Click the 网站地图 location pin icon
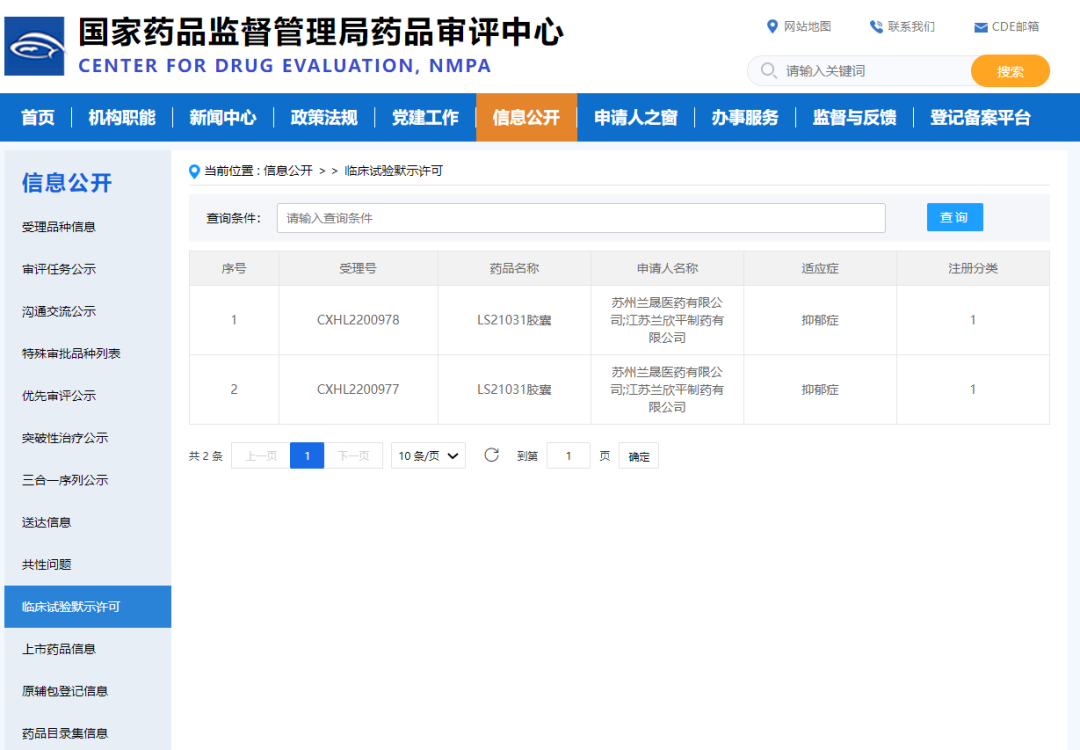Viewport: 1080px width, 750px height. point(770,27)
